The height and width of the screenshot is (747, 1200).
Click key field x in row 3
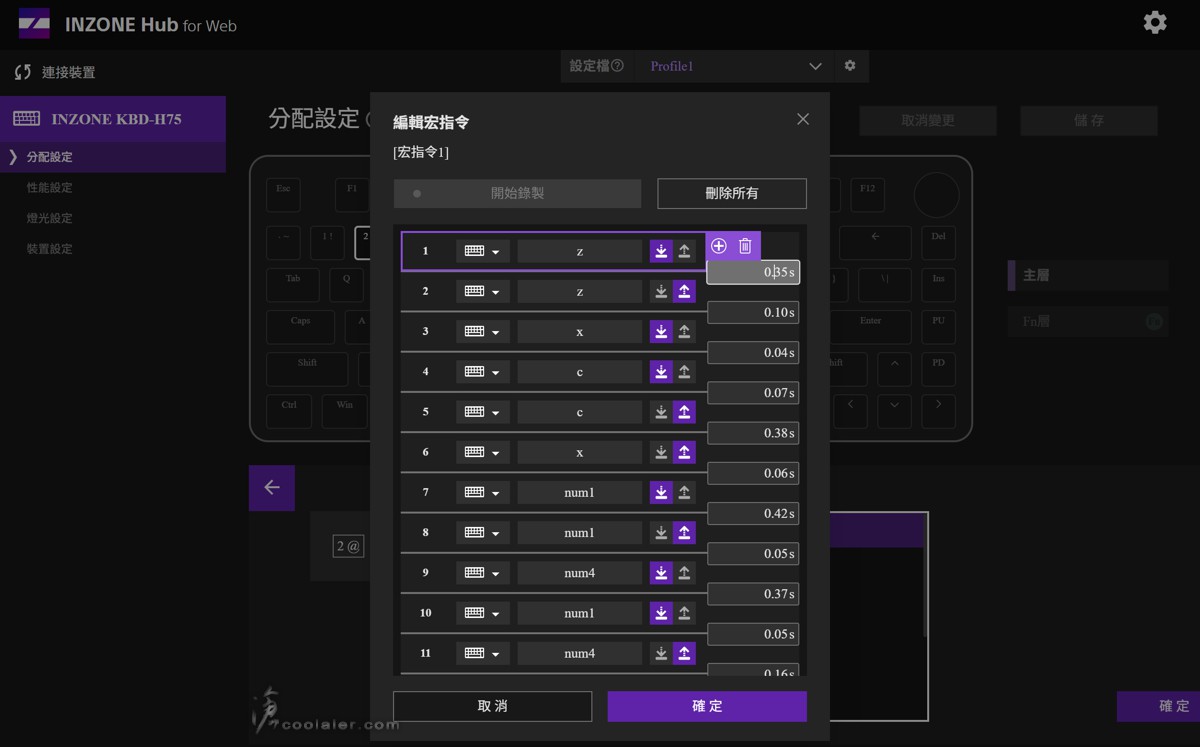click(580, 331)
